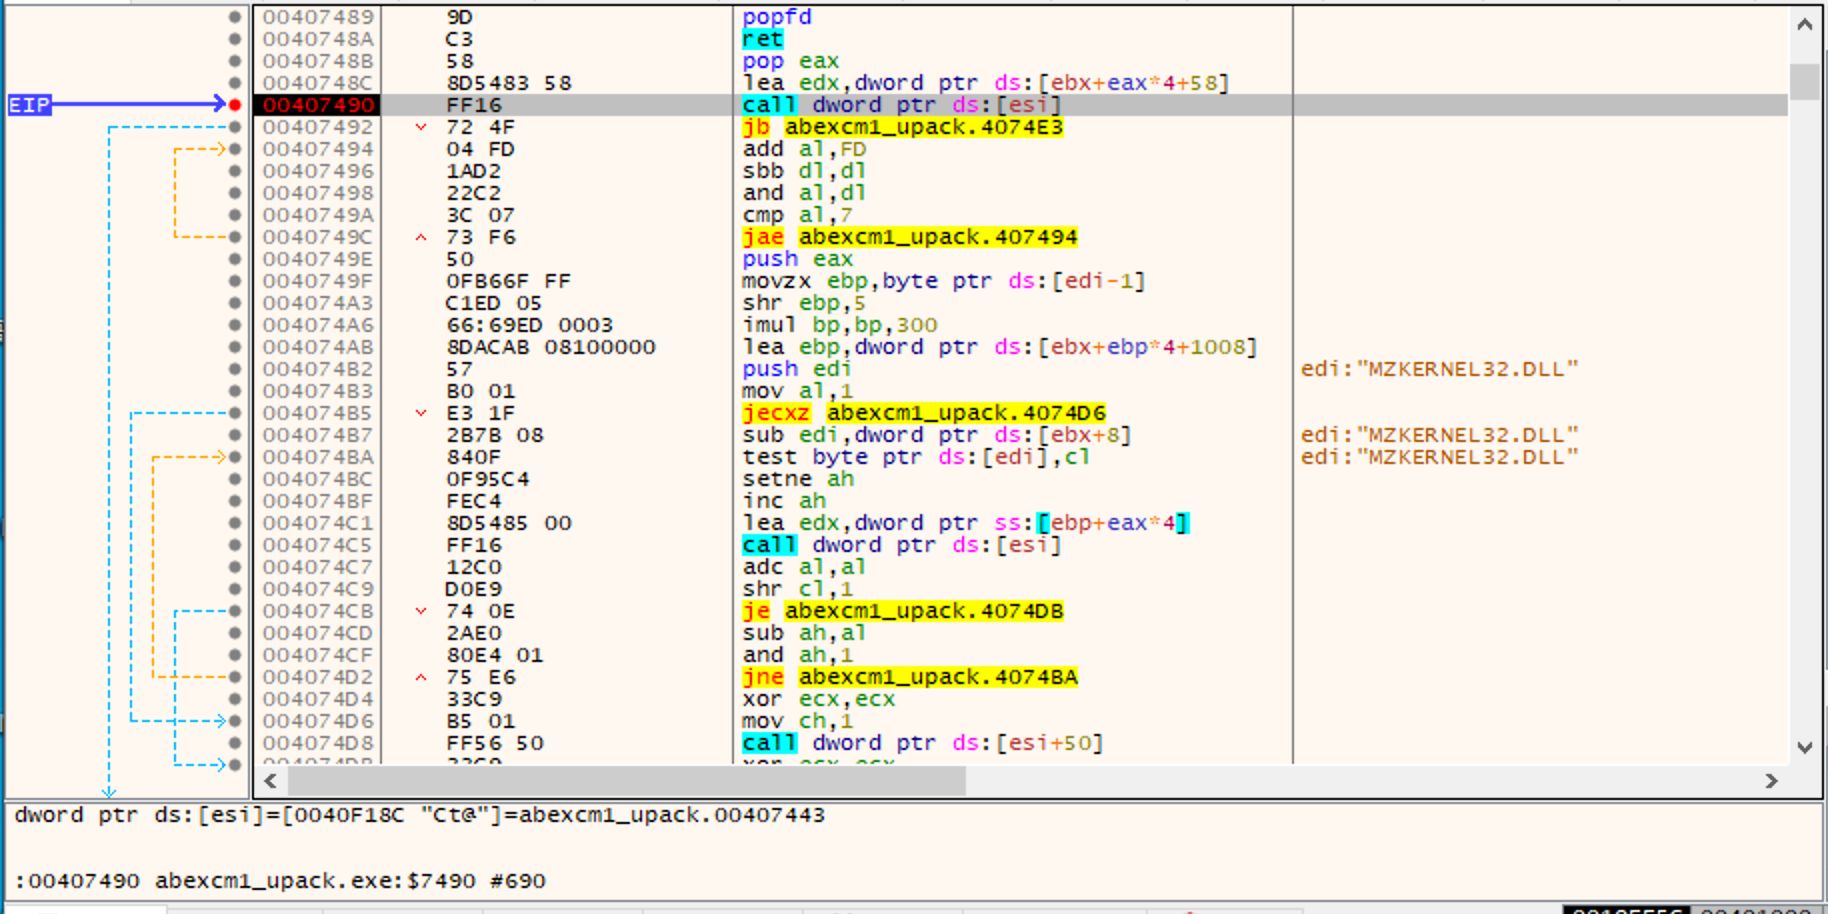Image resolution: width=1828 pixels, height=914 pixels.
Task: Click opcode bytes 66:69ED 0003
Action: pyautogui.click(x=529, y=325)
